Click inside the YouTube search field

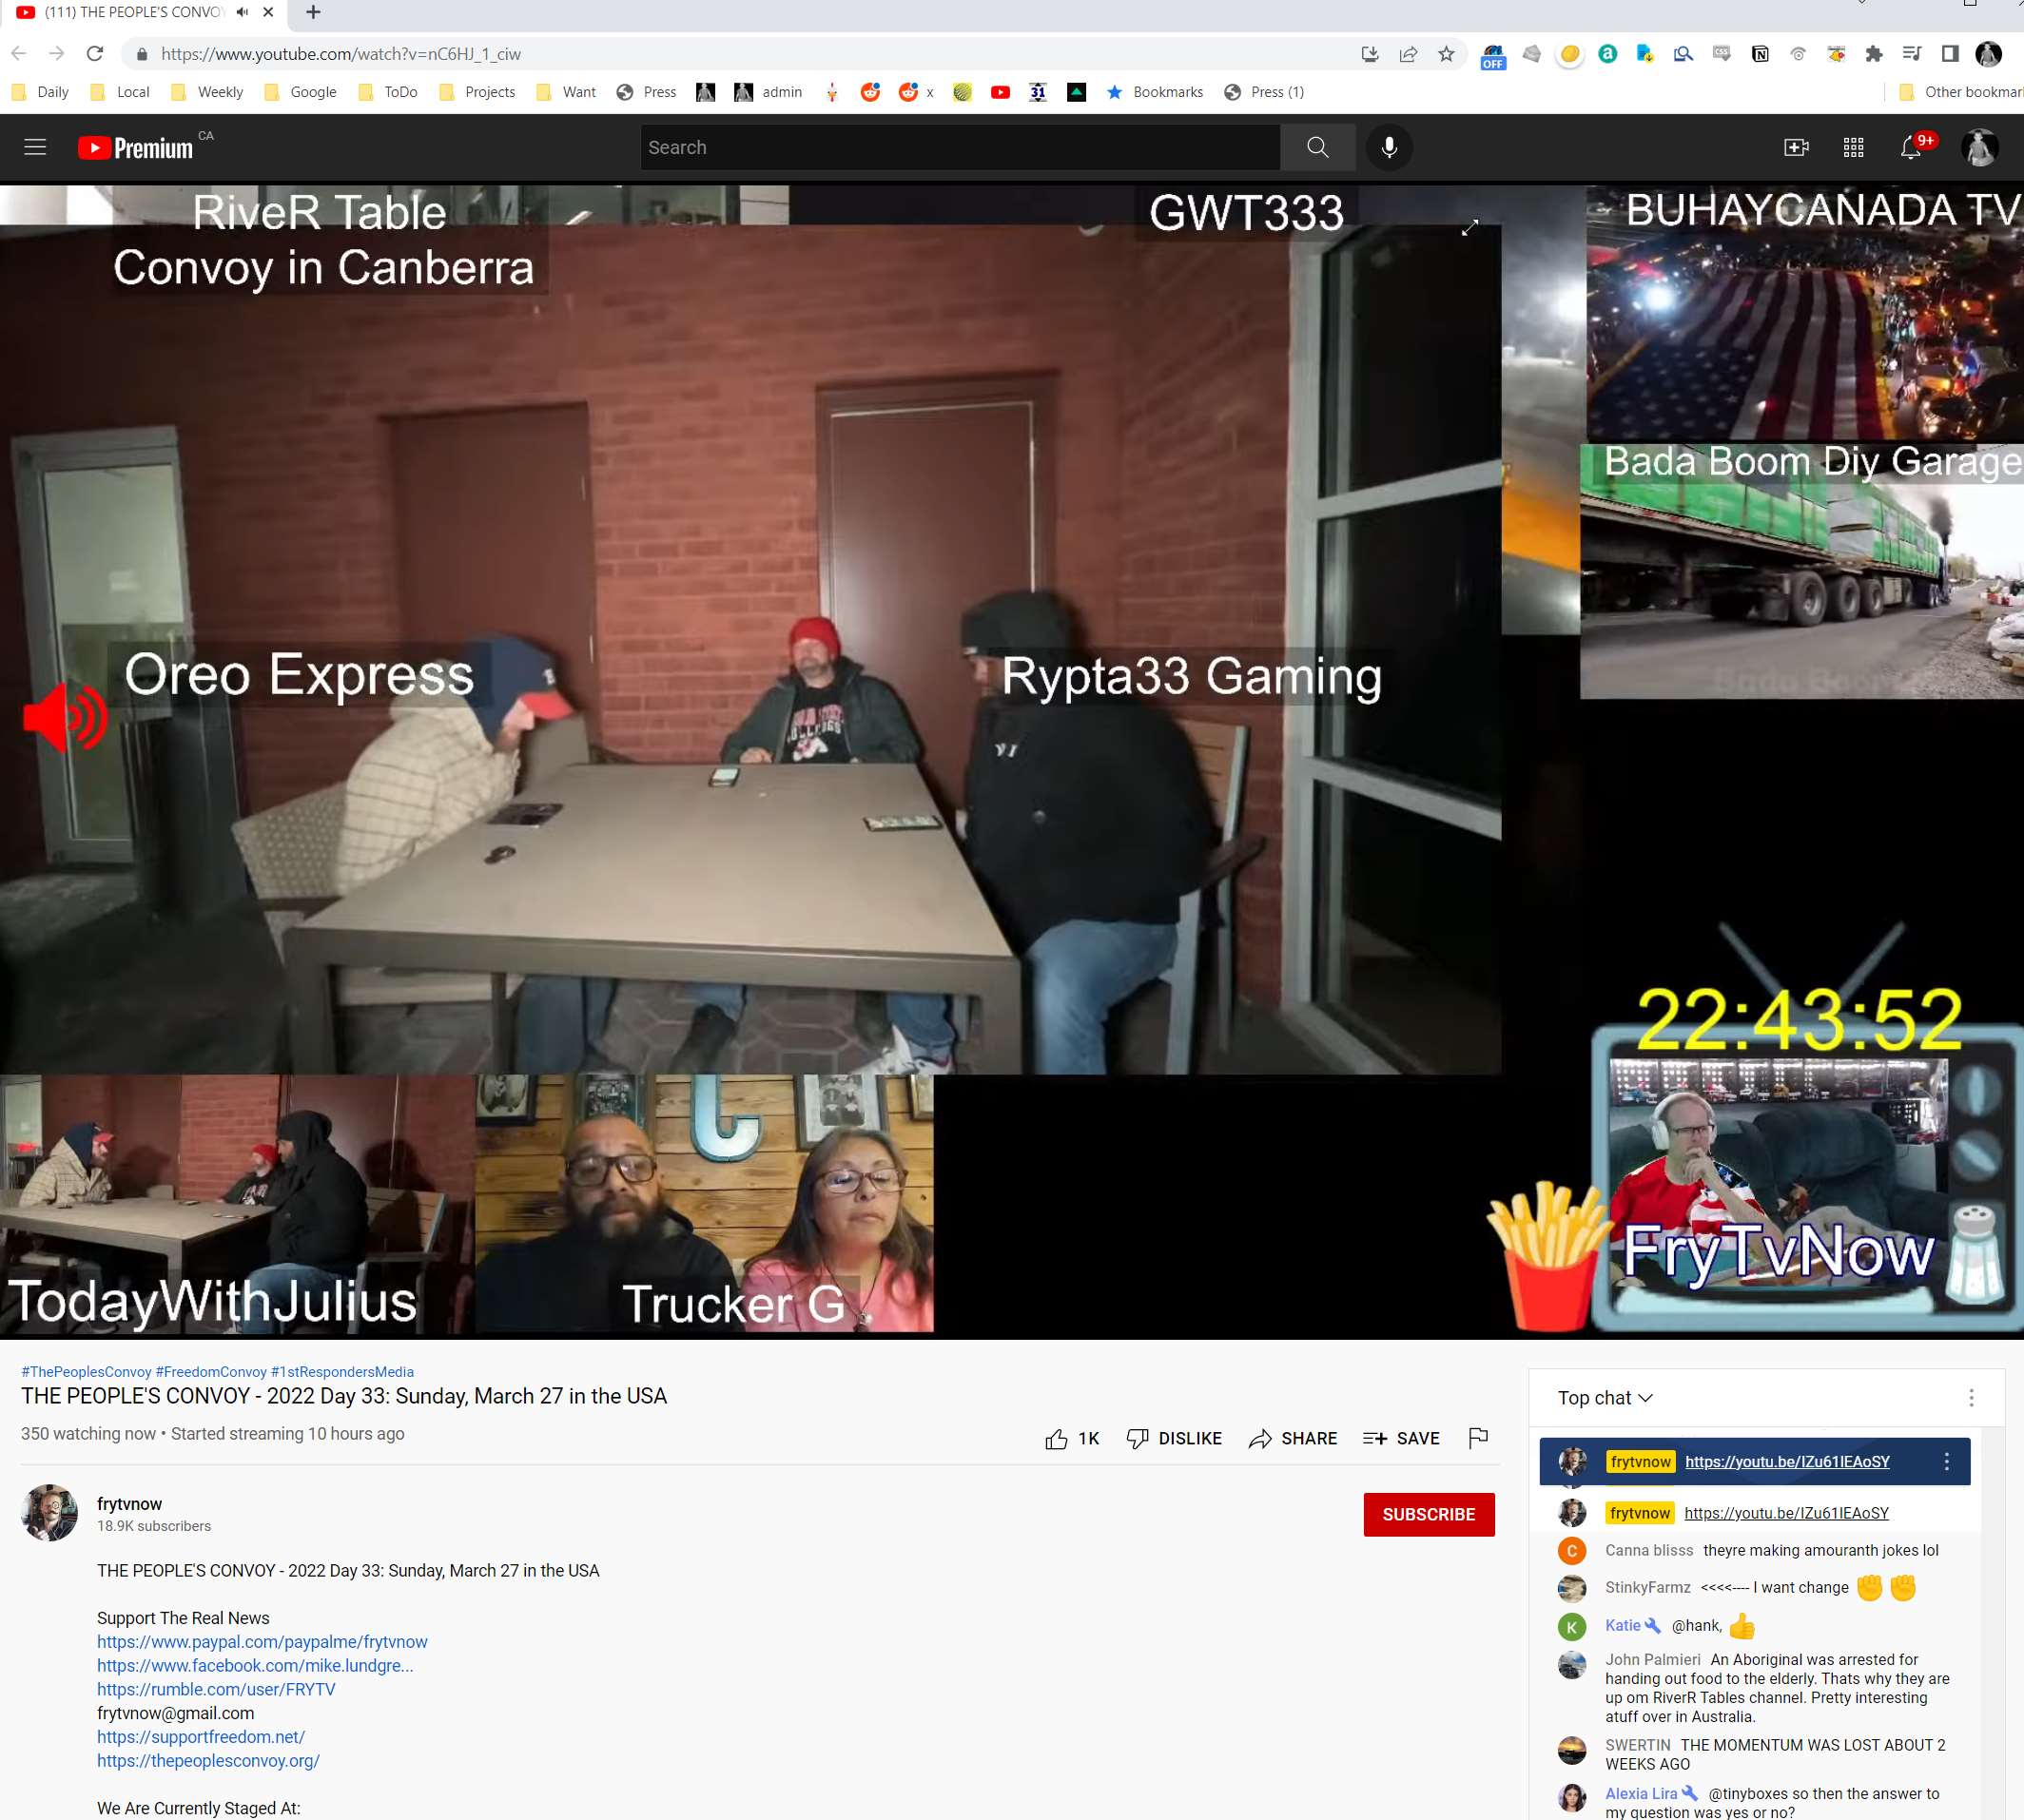[x=958, y=148]
